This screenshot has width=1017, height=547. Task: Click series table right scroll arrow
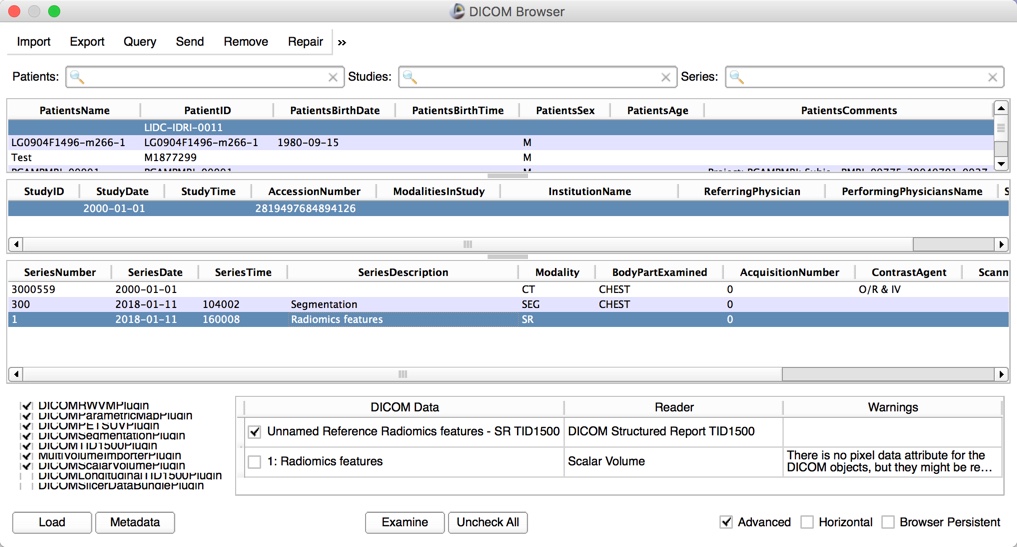tap(1001, 374)
